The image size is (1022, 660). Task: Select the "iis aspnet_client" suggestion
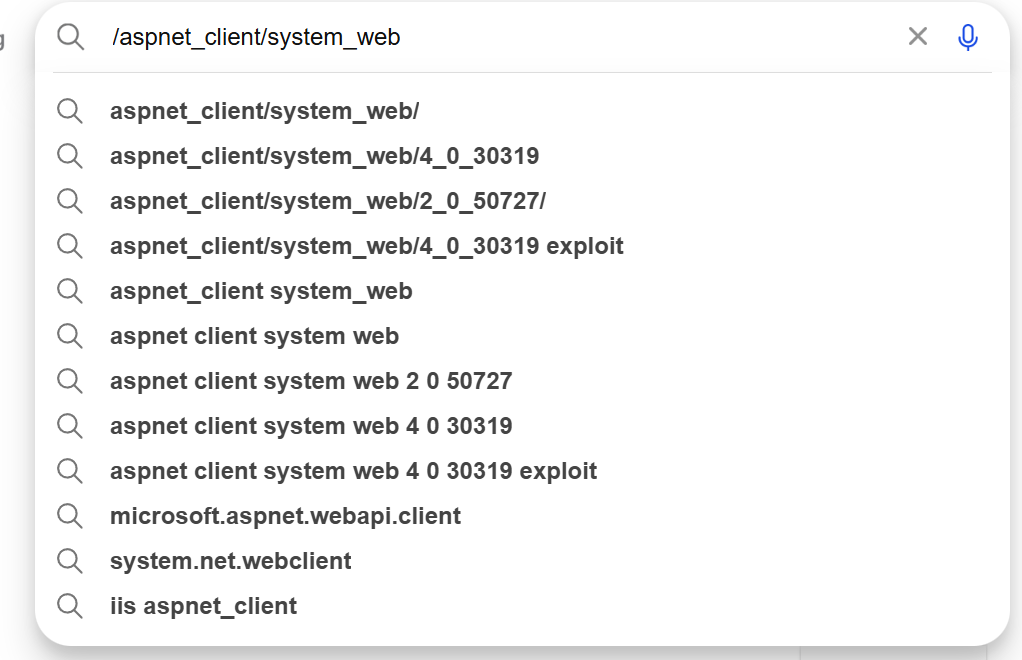[203, 606]
